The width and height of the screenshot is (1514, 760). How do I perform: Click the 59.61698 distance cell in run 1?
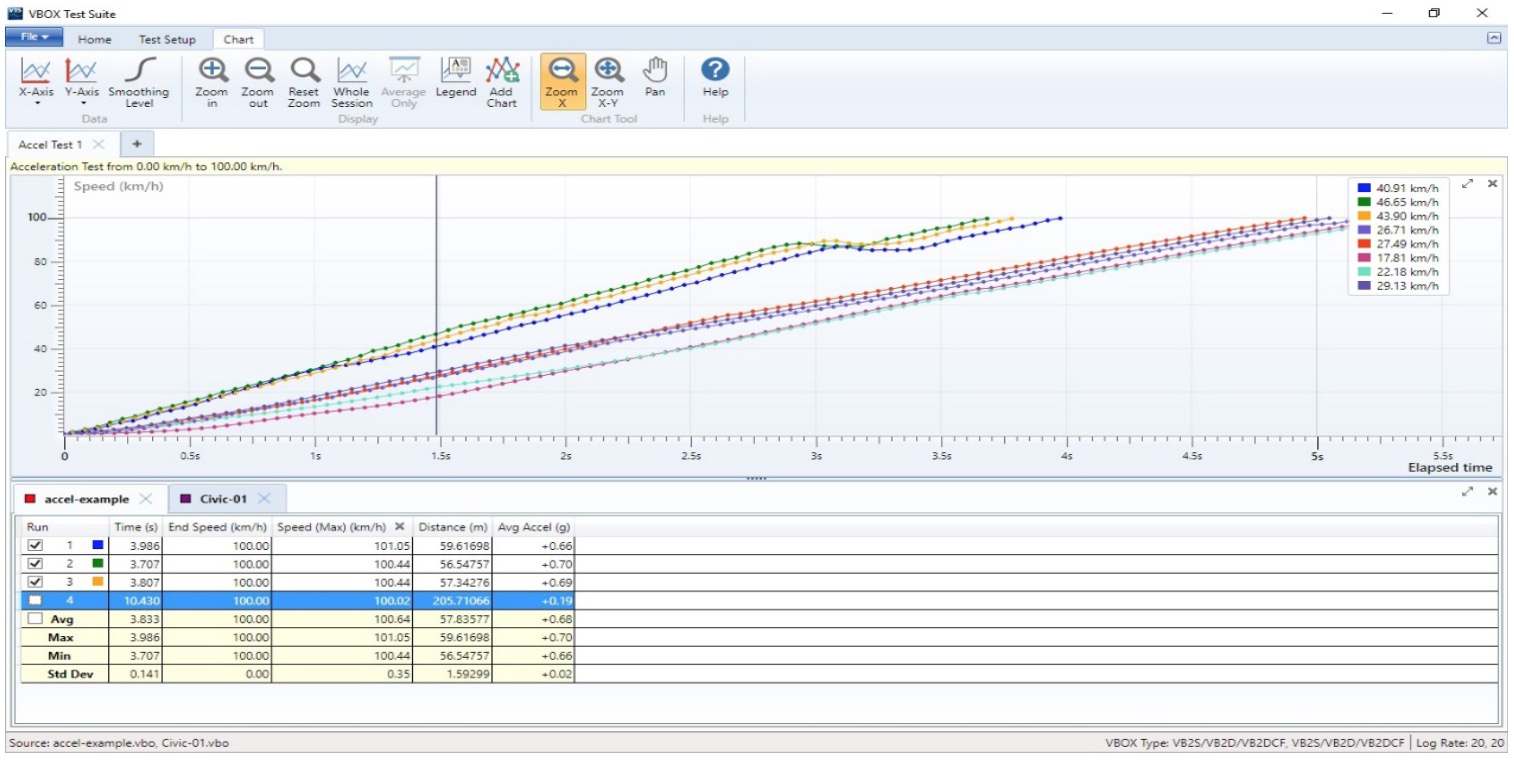click(x=454, y=546)
